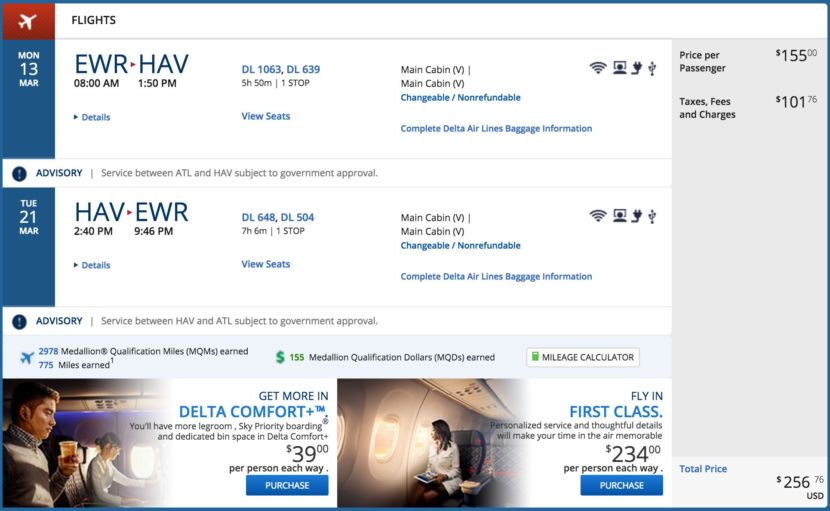The image size is (830, 511).
Task: Click the USB icon on return flight
Action: [x=652, y=216]
